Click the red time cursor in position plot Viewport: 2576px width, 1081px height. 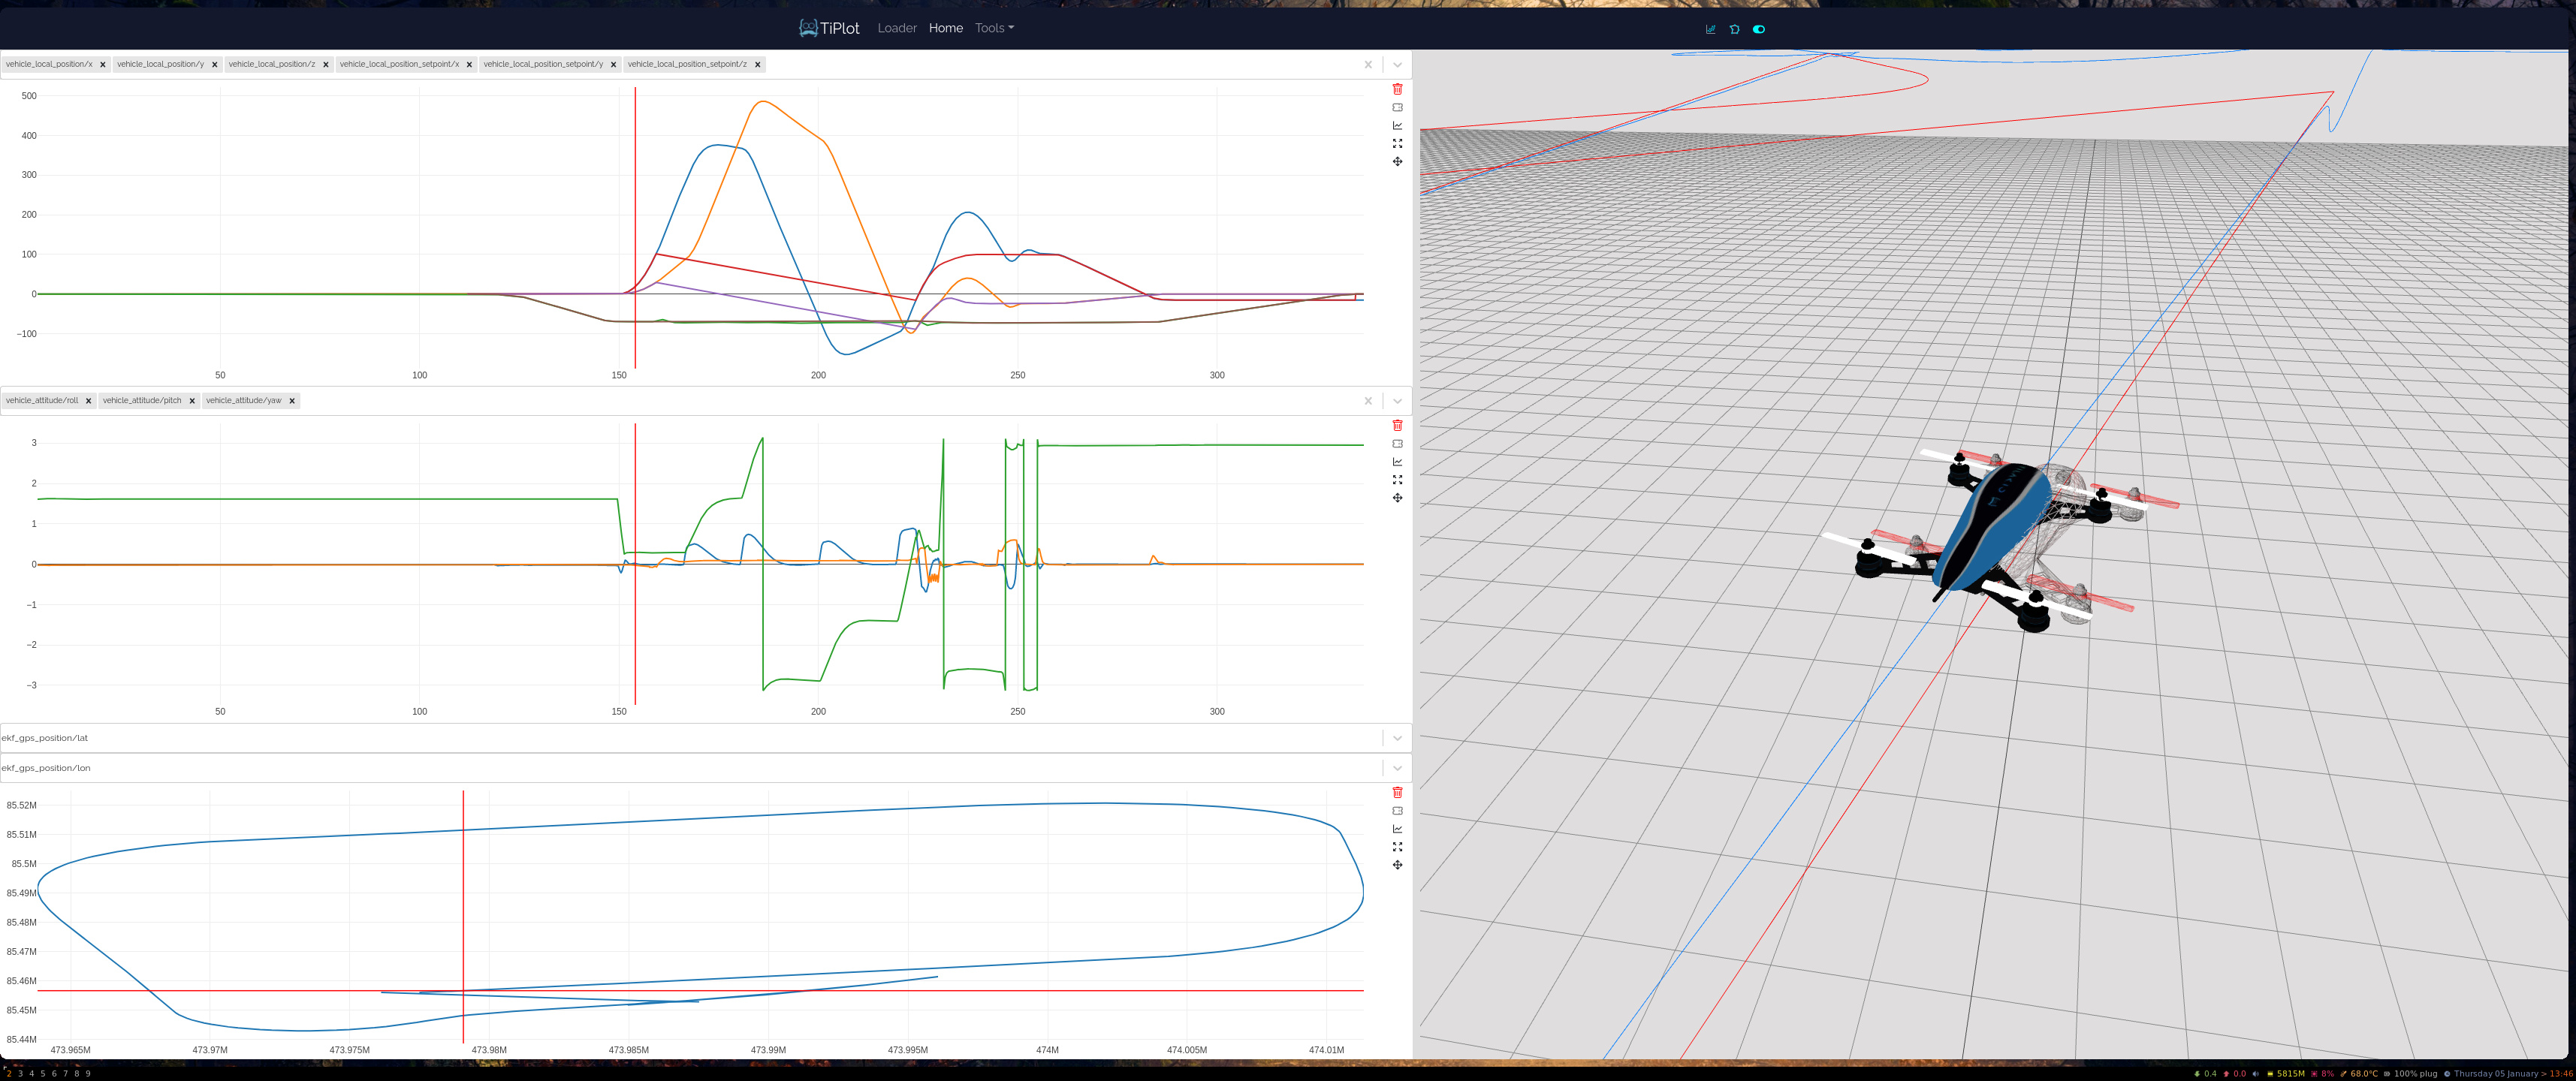pos(635,200)
